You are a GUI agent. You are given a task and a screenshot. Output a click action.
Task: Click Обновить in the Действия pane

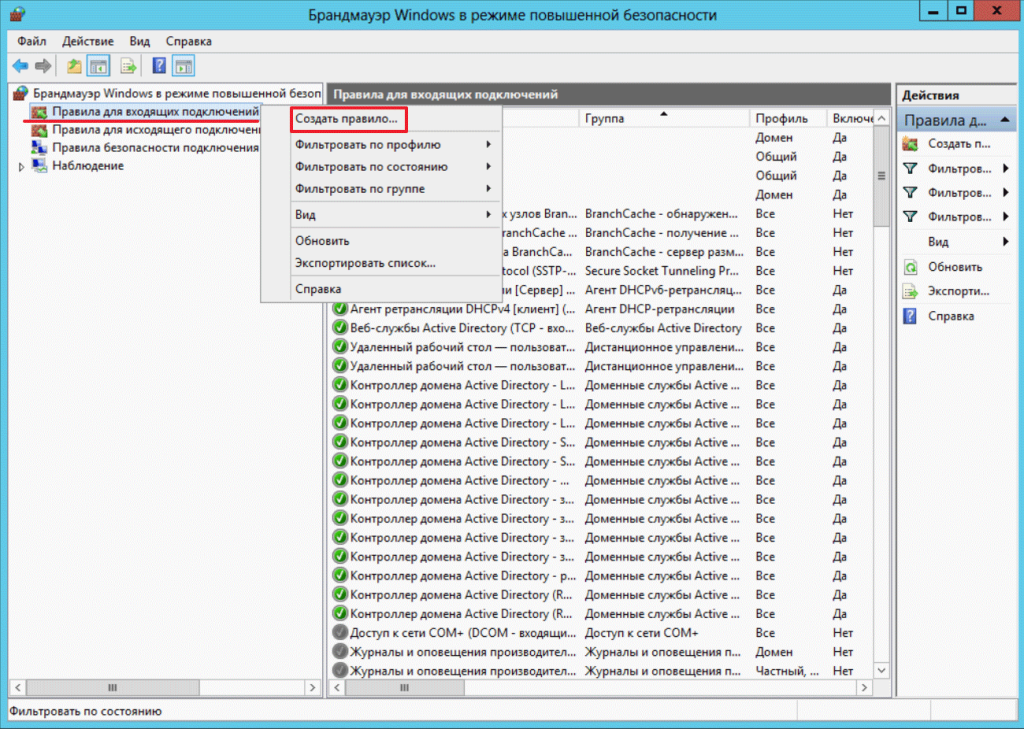coord(954,267)
